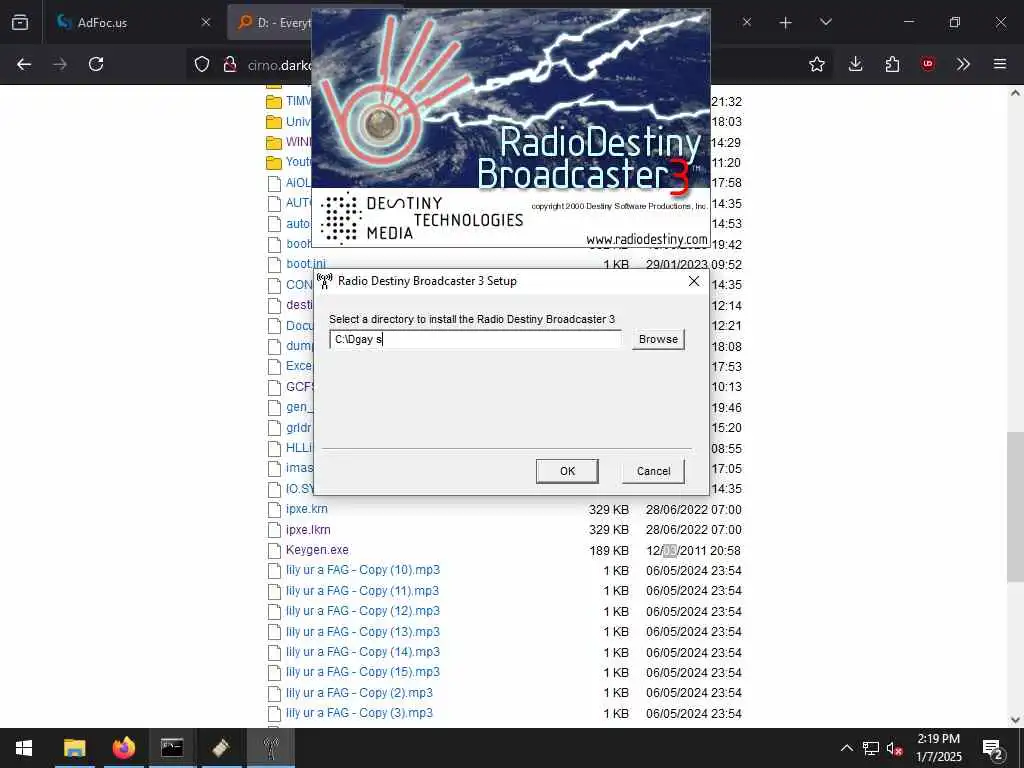
Task: Open taskbar clock showing 2:19 PM
Action: pos(938,748)
